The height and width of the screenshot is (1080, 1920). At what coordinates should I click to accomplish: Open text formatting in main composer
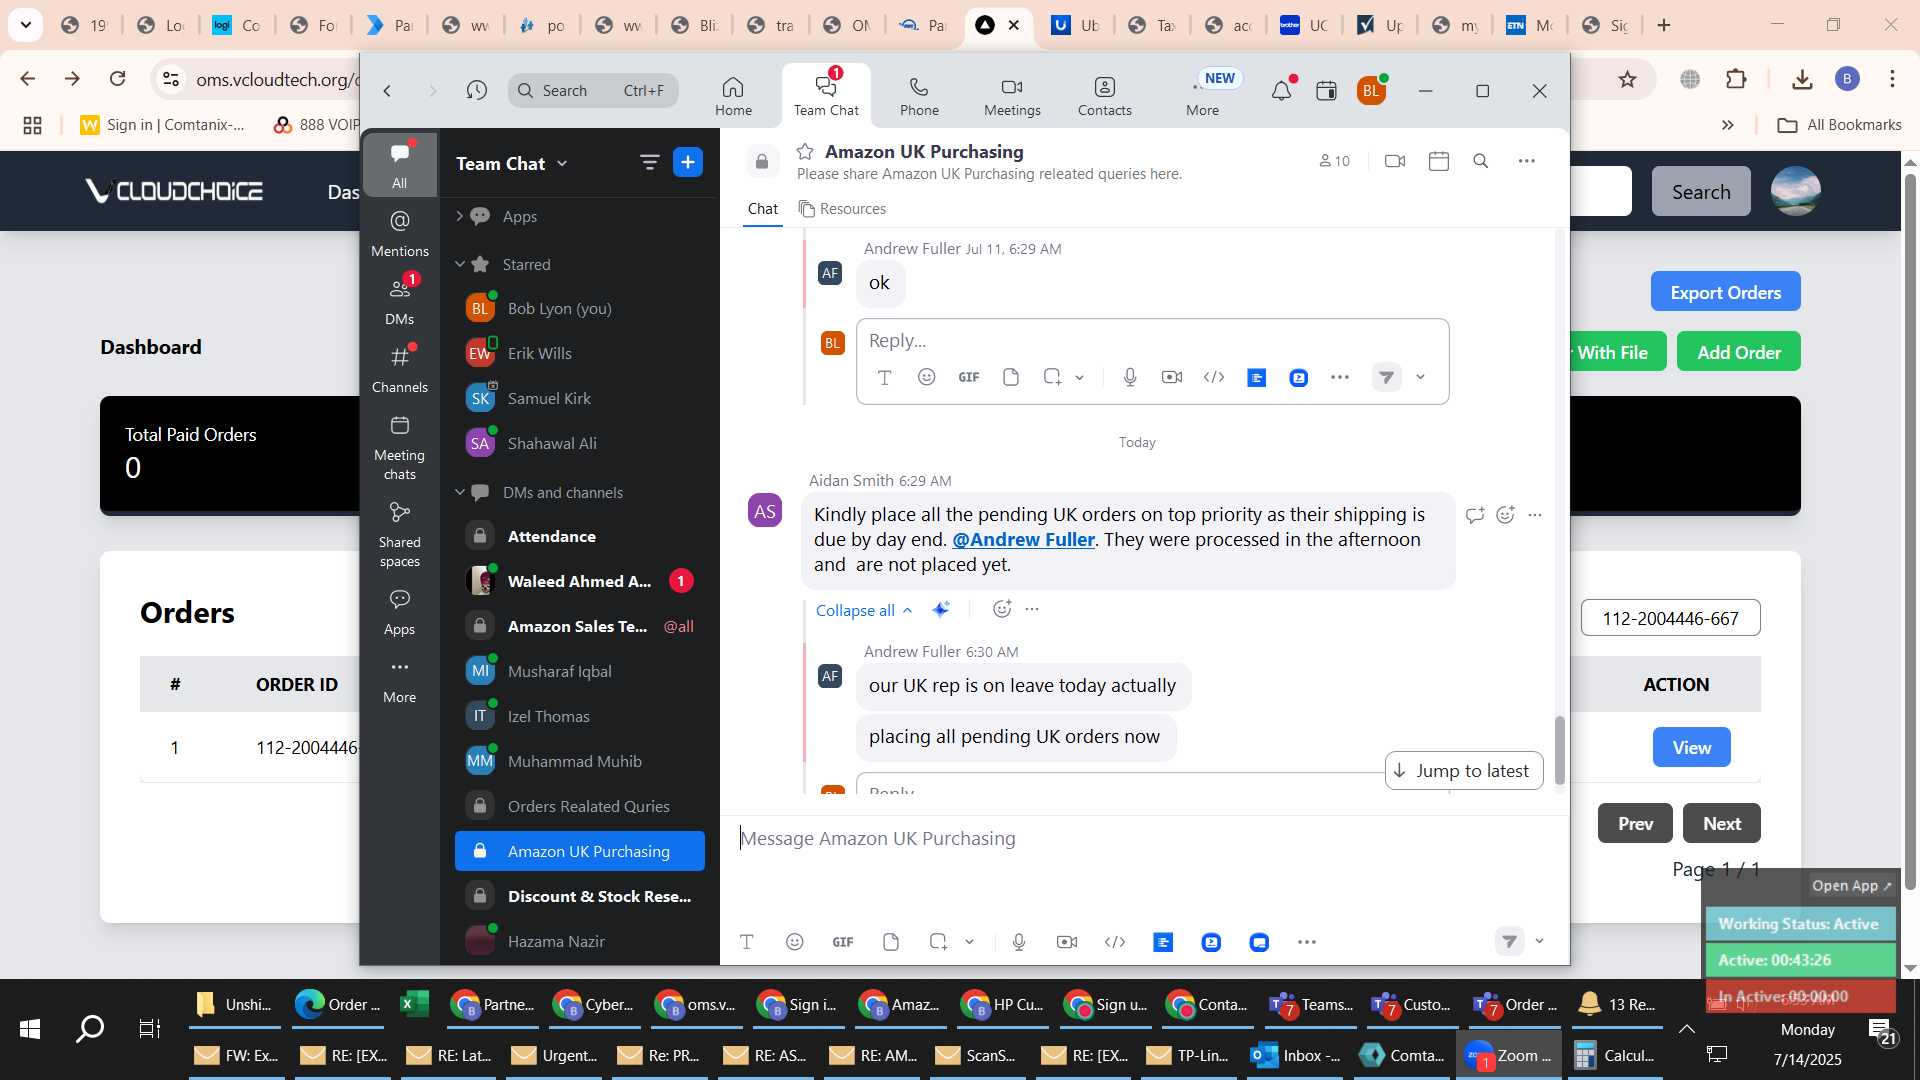747,942
